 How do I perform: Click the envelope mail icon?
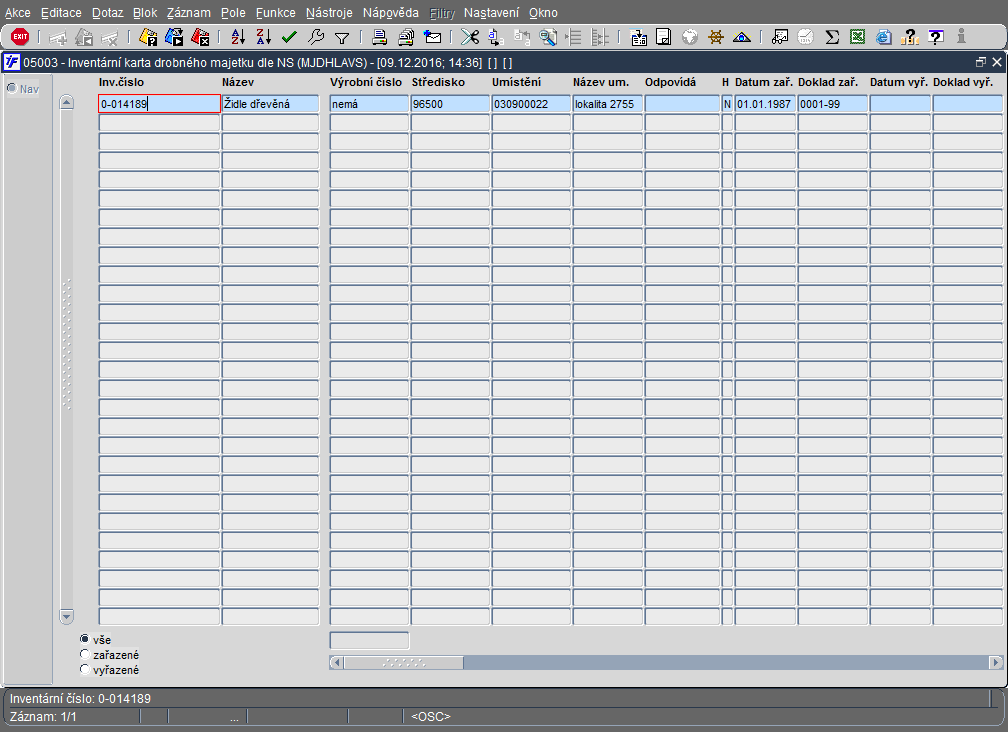[433, 37]
